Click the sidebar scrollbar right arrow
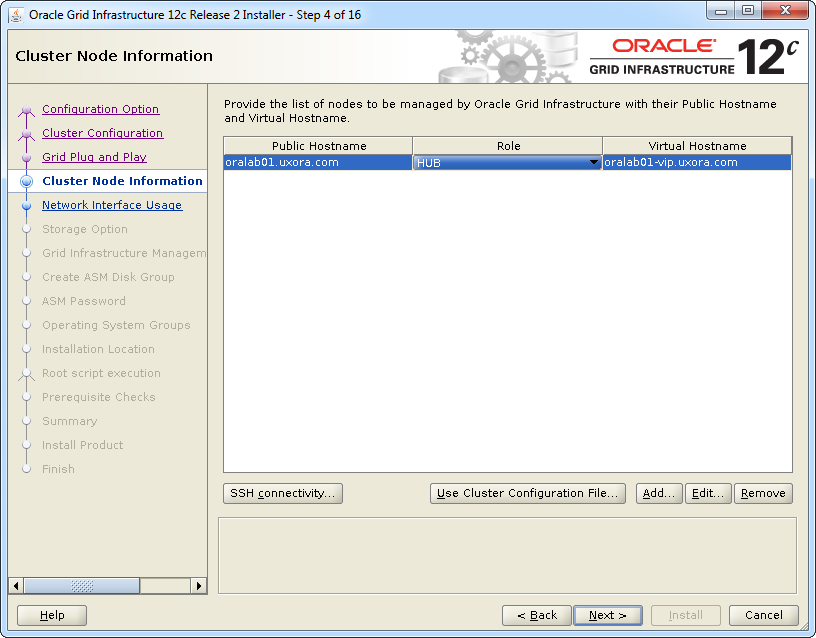Screen dimensions: 816x638 [199, 586]
